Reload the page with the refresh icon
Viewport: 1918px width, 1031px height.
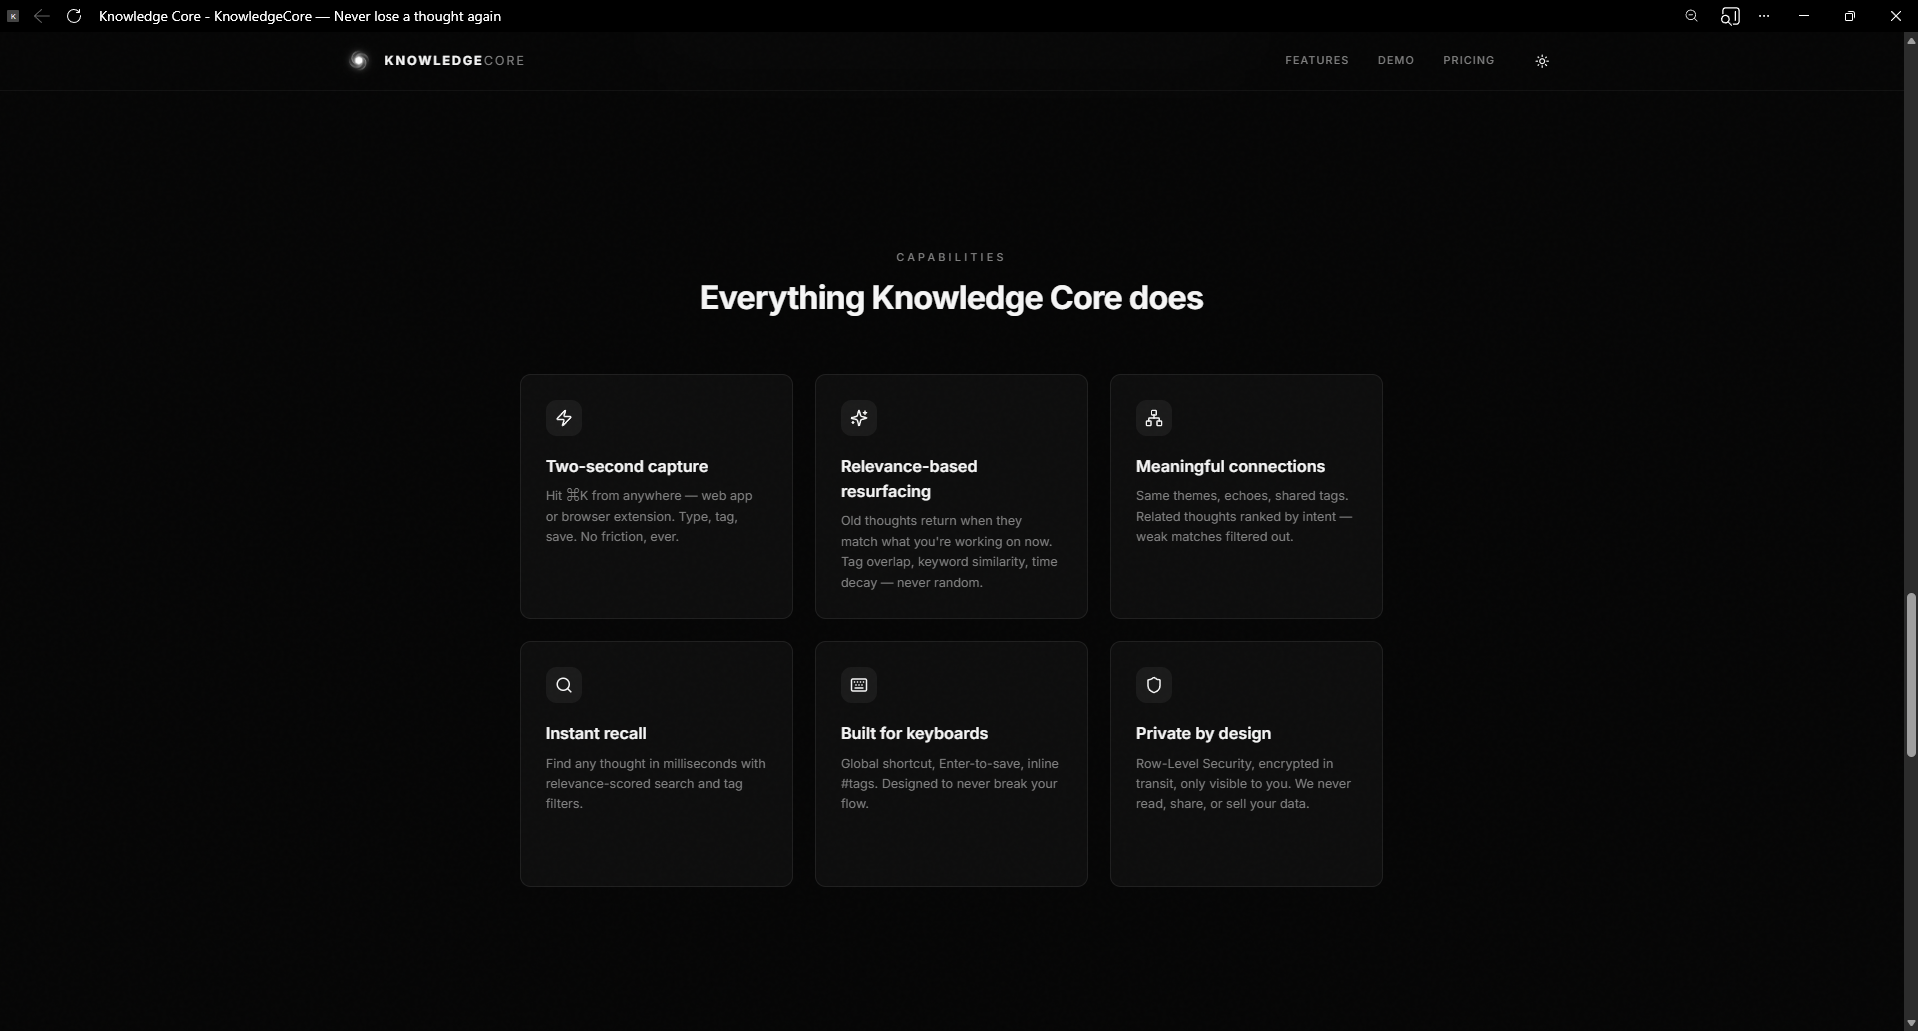point(75,16)
